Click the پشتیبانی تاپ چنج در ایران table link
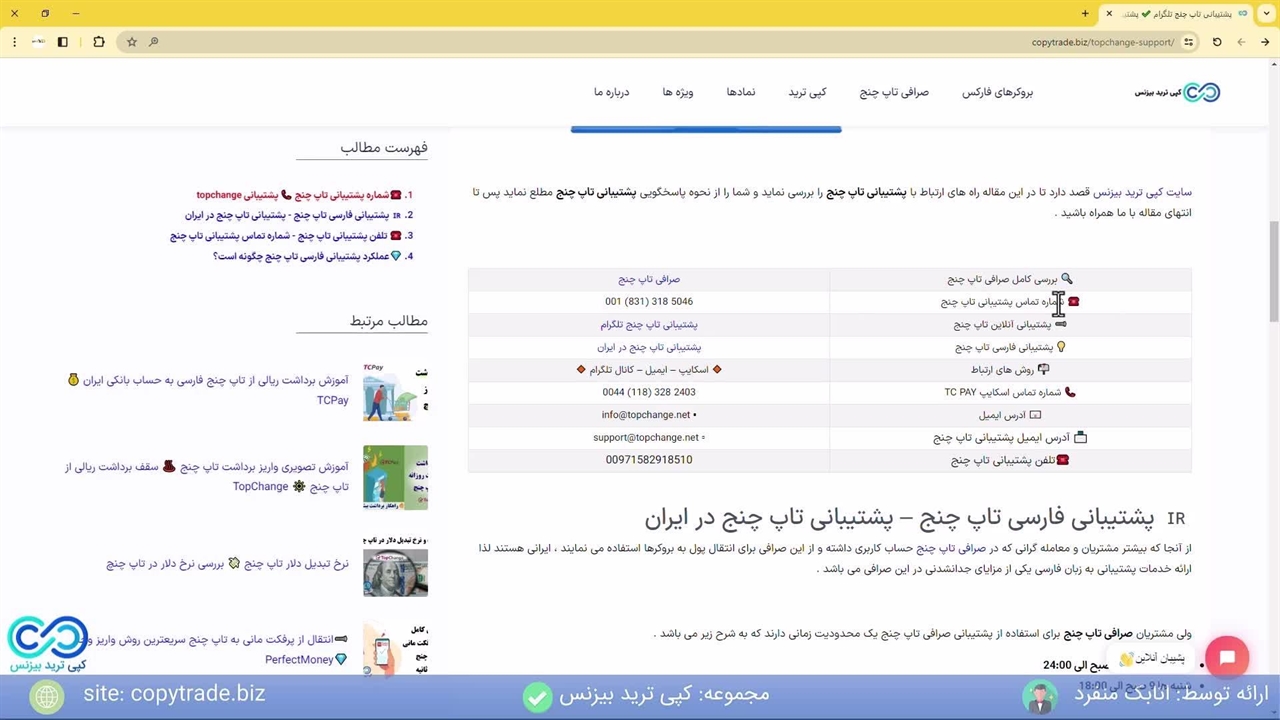The height and width of the screenshot is (720, 1280). pos(649,347)
